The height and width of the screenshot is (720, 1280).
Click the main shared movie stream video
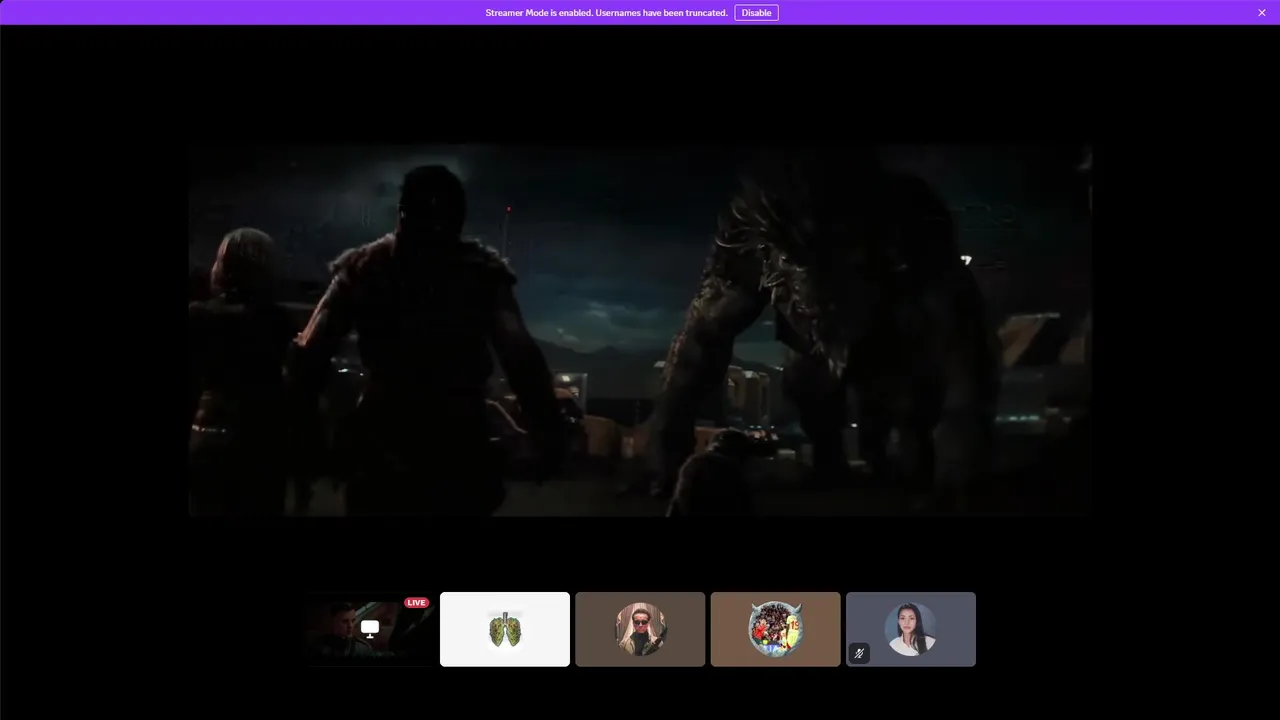tap(640, 330)
